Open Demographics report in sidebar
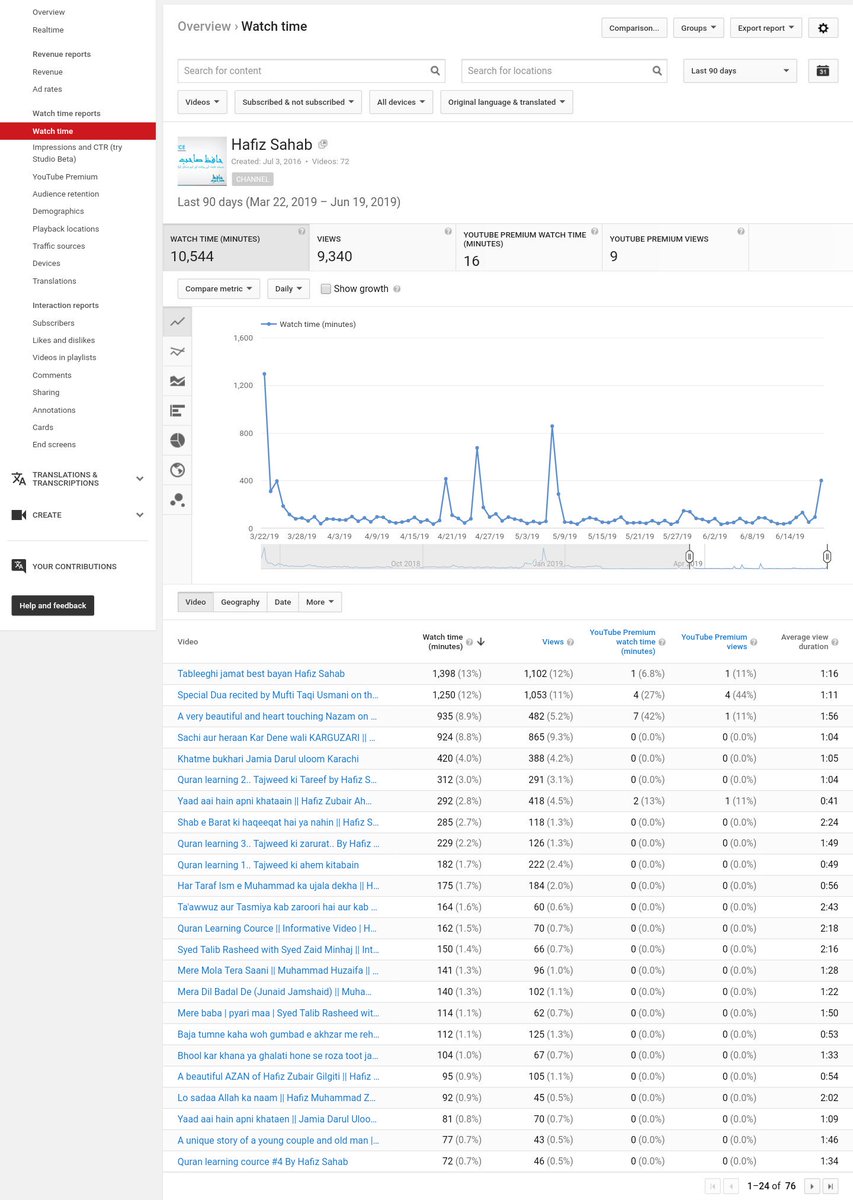 pos(58,211)
